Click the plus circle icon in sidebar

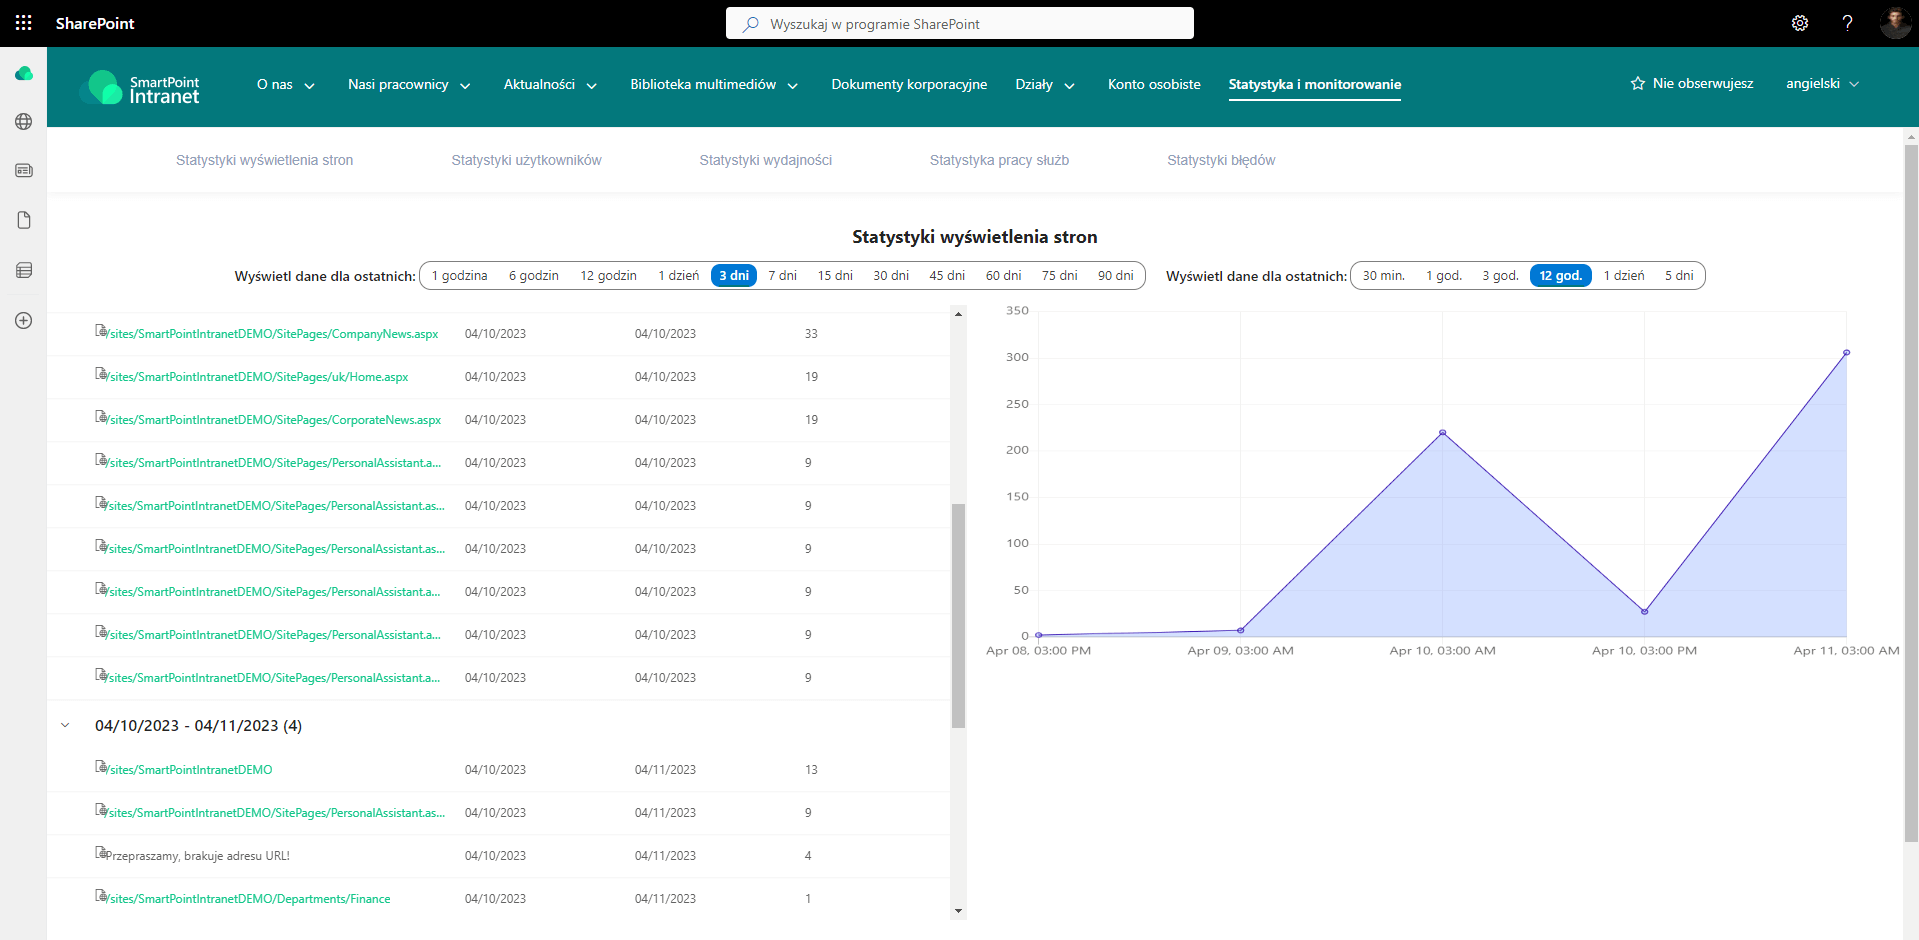(x=24, y=321)
